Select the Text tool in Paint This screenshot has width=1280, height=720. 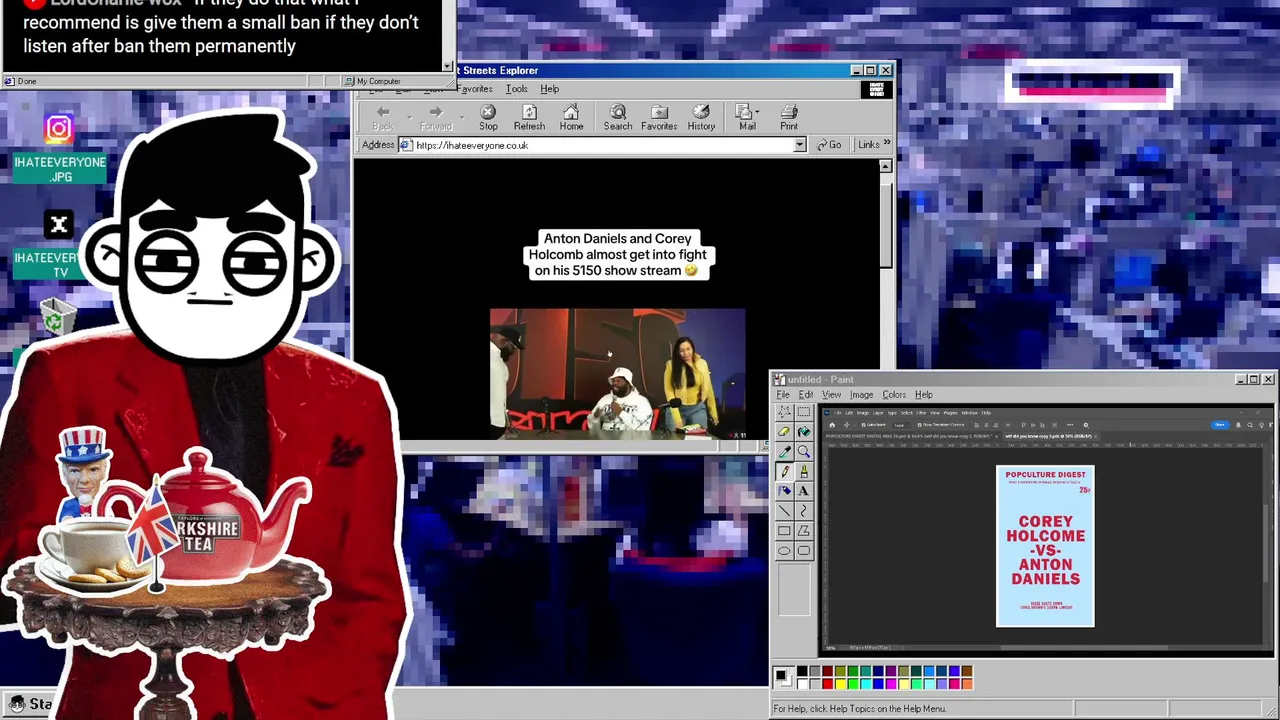tap(803, 491)
